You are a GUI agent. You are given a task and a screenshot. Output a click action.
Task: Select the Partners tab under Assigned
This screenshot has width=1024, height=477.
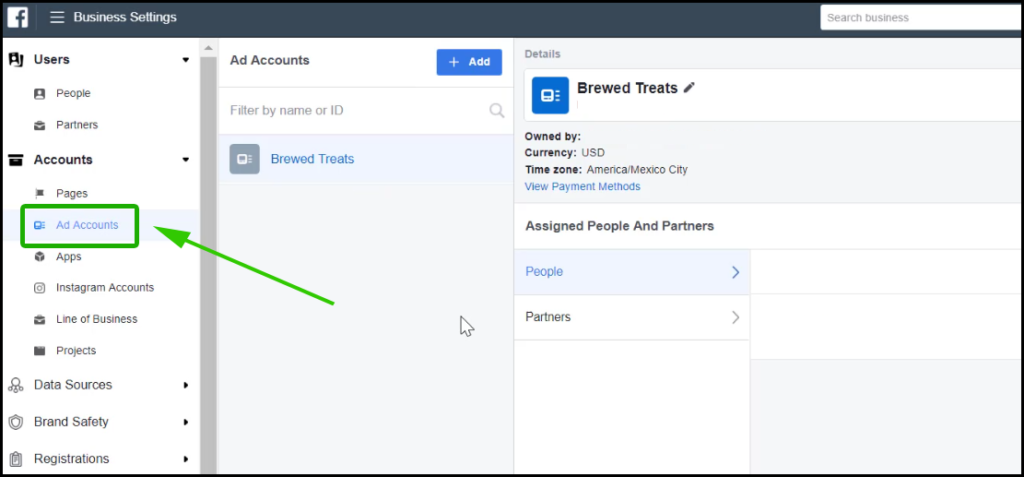632,317
